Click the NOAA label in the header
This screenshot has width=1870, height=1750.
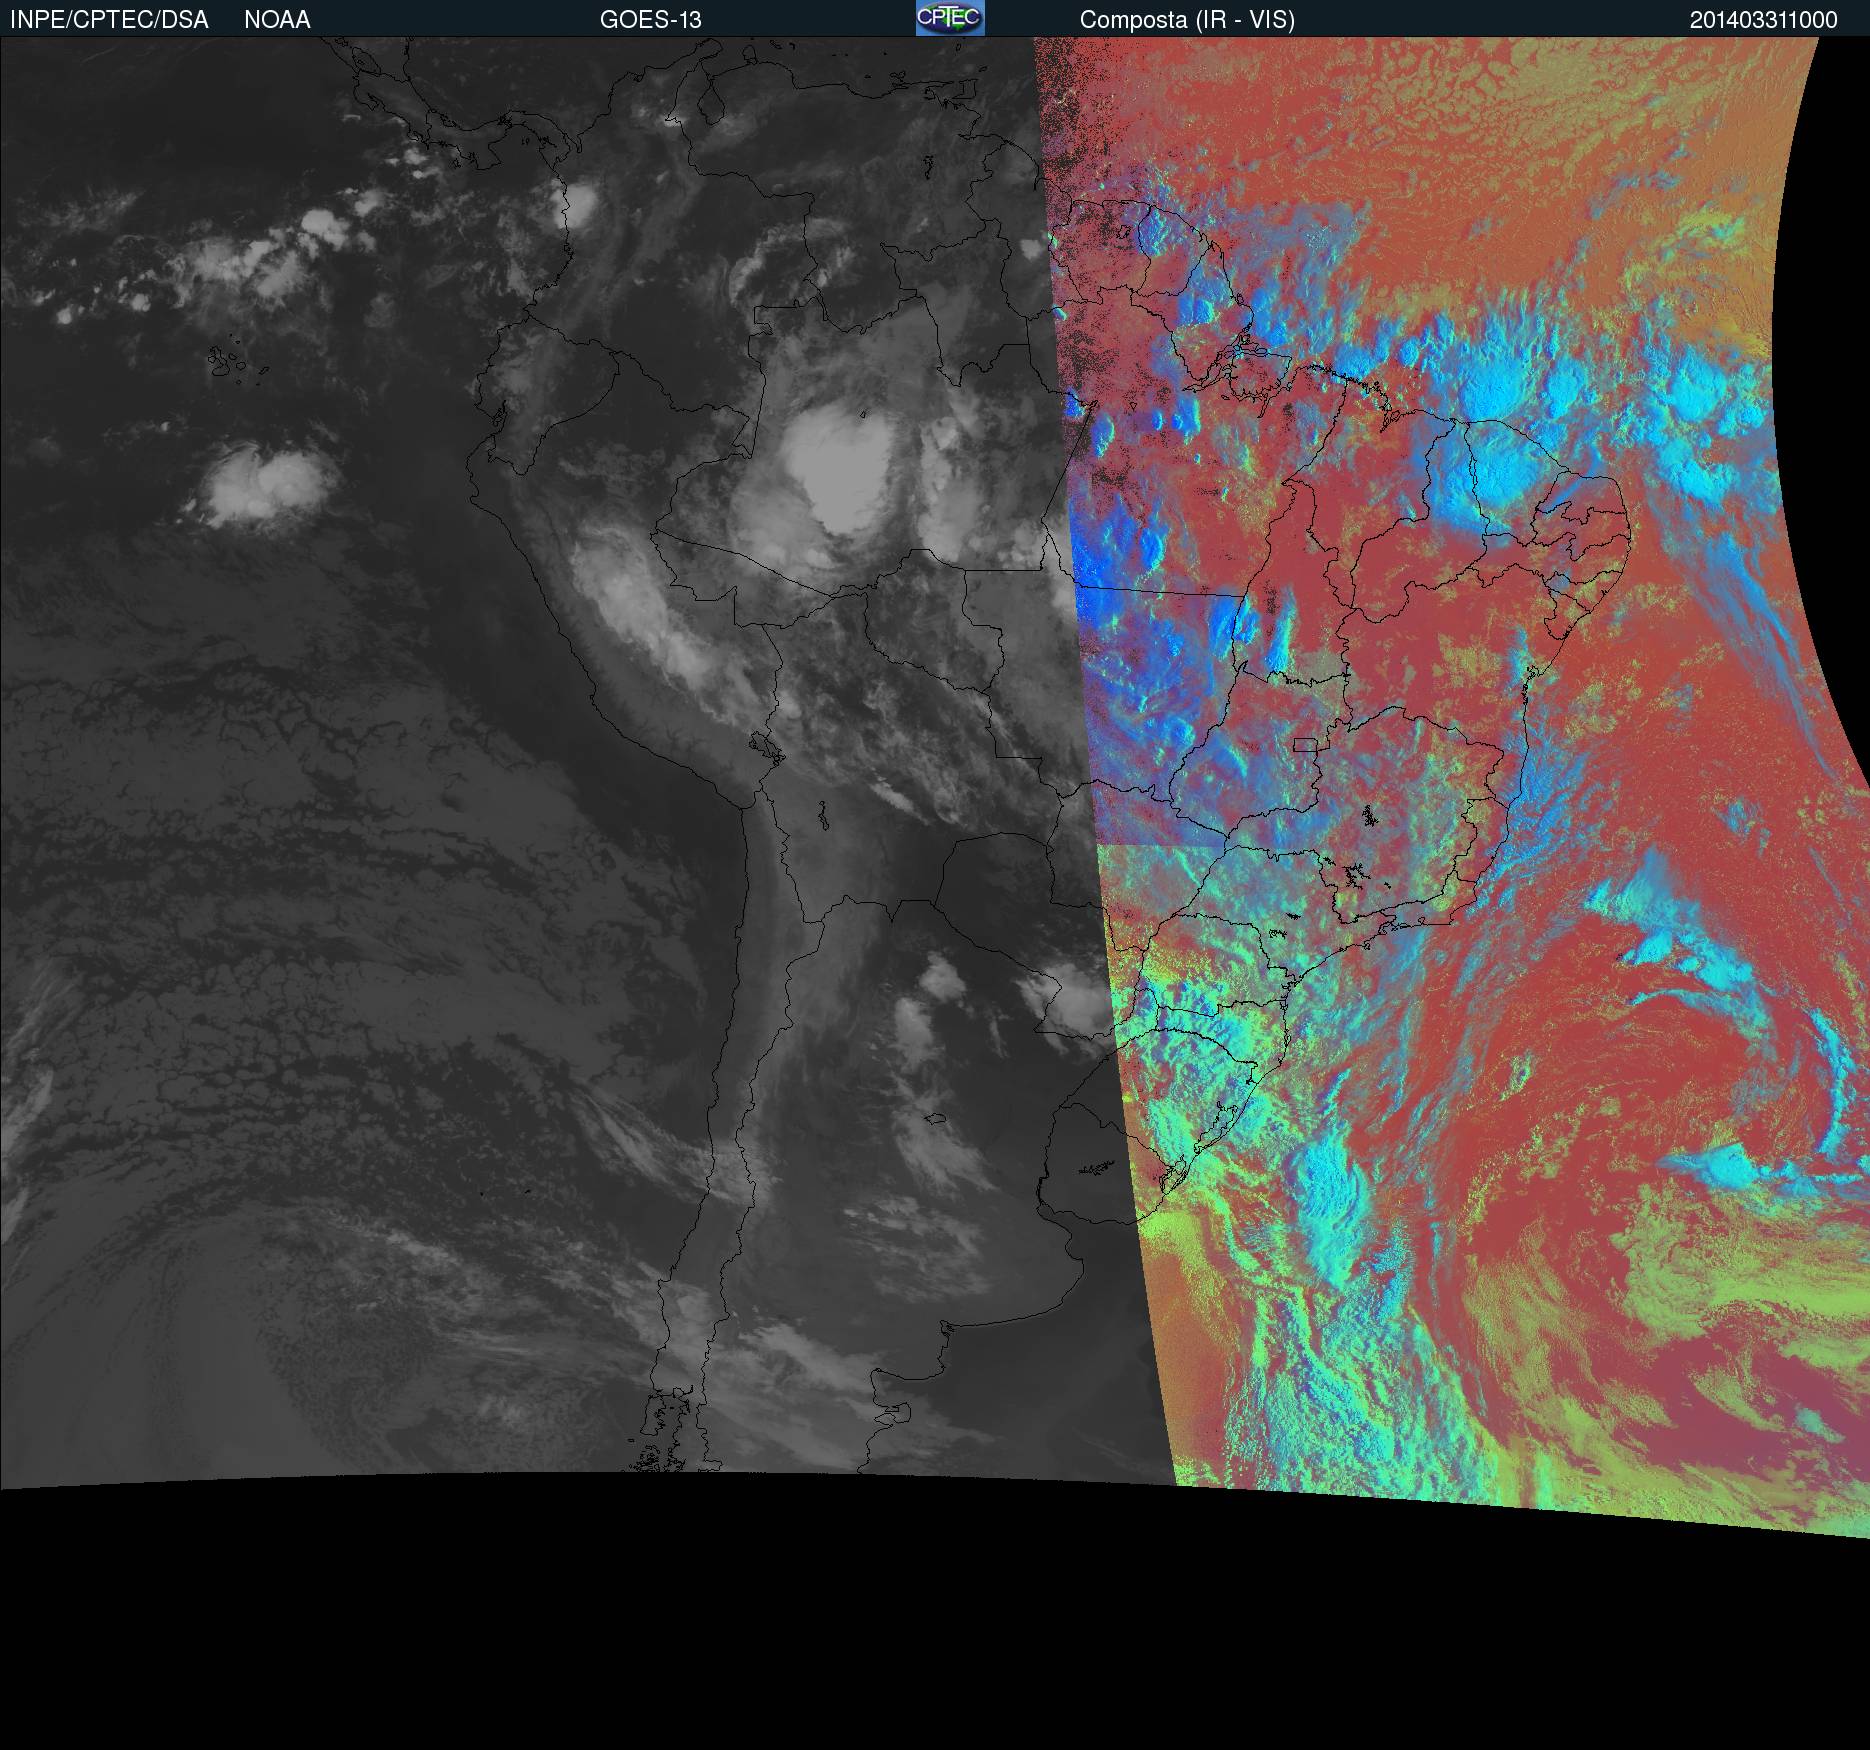(x=277, y=20)
